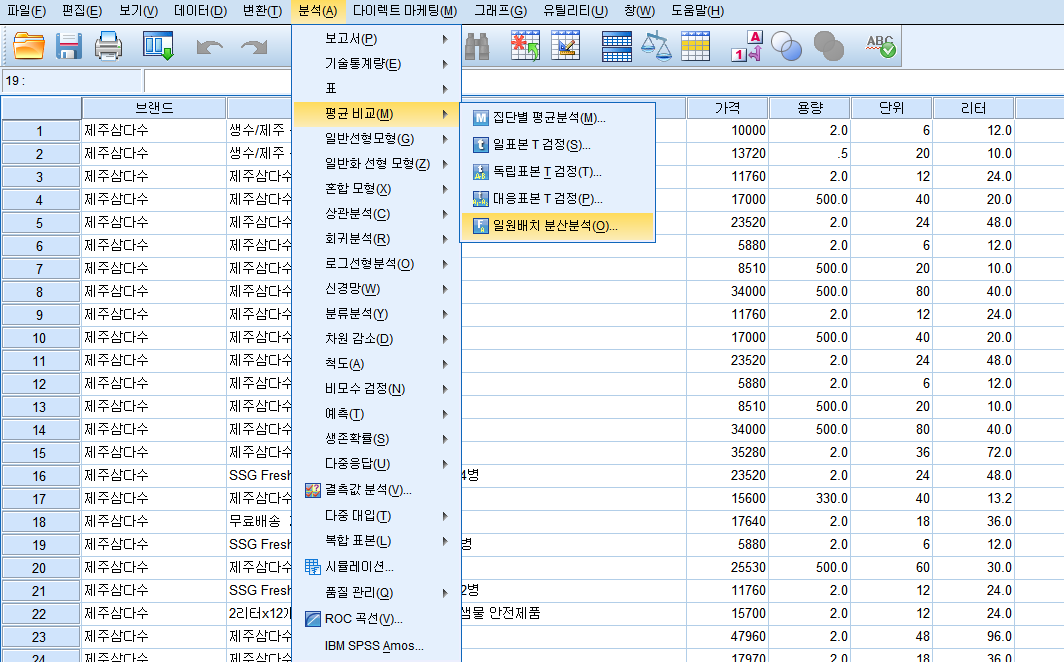
Task: Open ROC 곡선(V)... from the menu
Action: pyautogui.click(x=377, y=619)
